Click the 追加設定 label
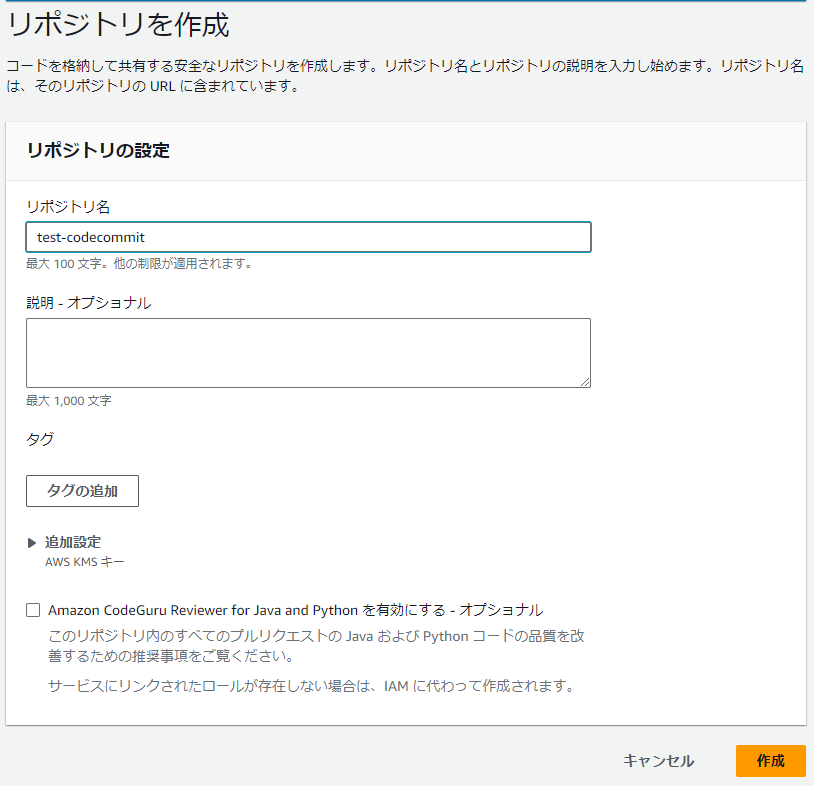 pos(73,542)
